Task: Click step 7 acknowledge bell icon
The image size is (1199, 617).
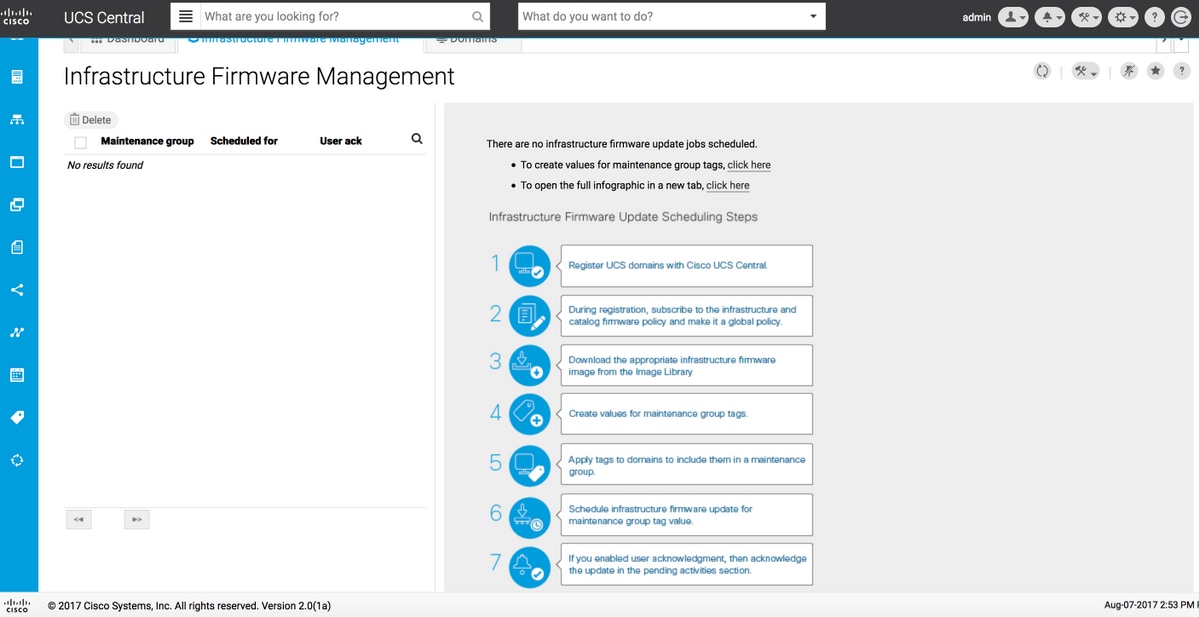Action: (529, 567)
